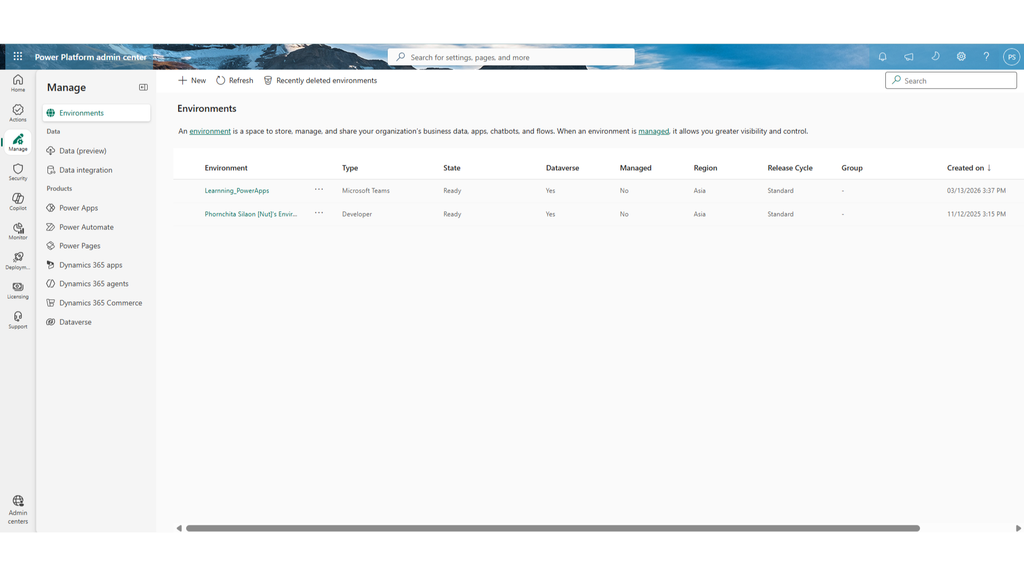The image size is (1024, 576).
Task: Sort by Group column header
Action: click(x=852, y=168)
